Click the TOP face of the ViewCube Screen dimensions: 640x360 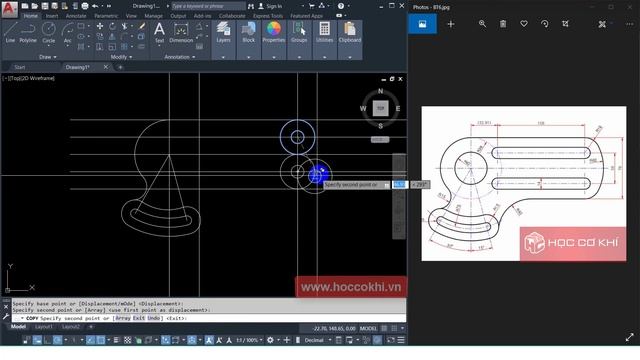380,108
